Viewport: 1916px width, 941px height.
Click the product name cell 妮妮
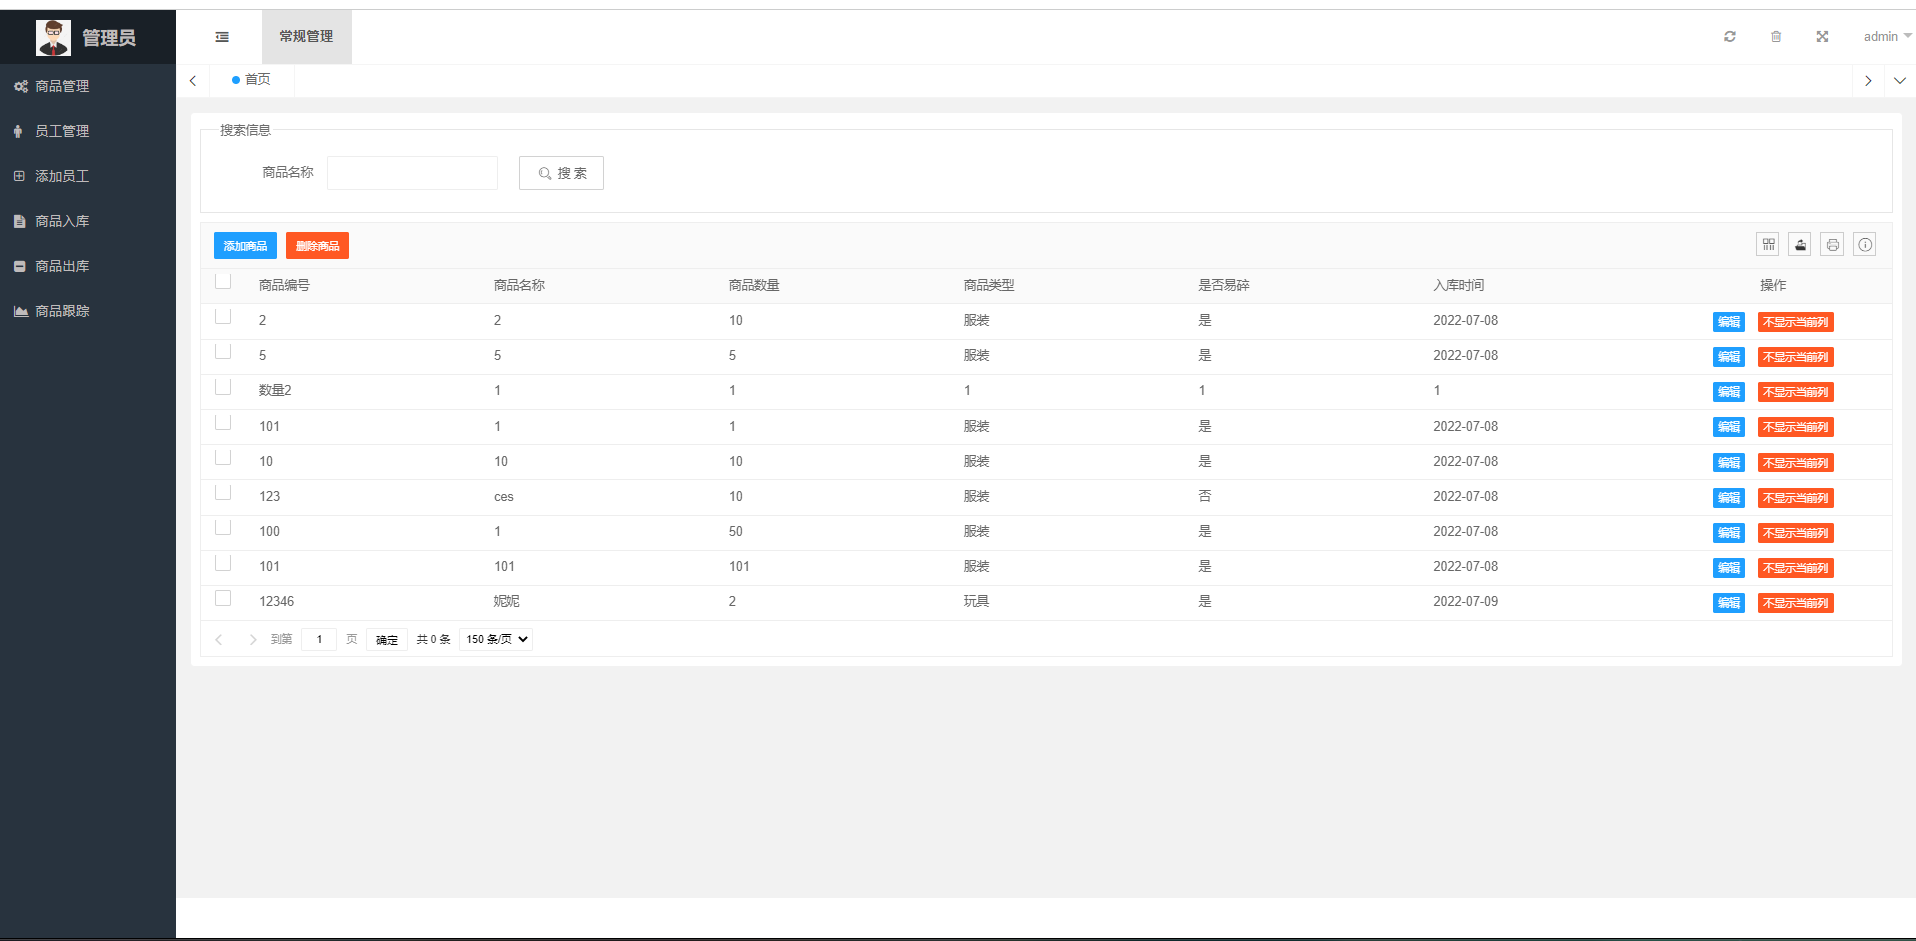coord(507,602)
